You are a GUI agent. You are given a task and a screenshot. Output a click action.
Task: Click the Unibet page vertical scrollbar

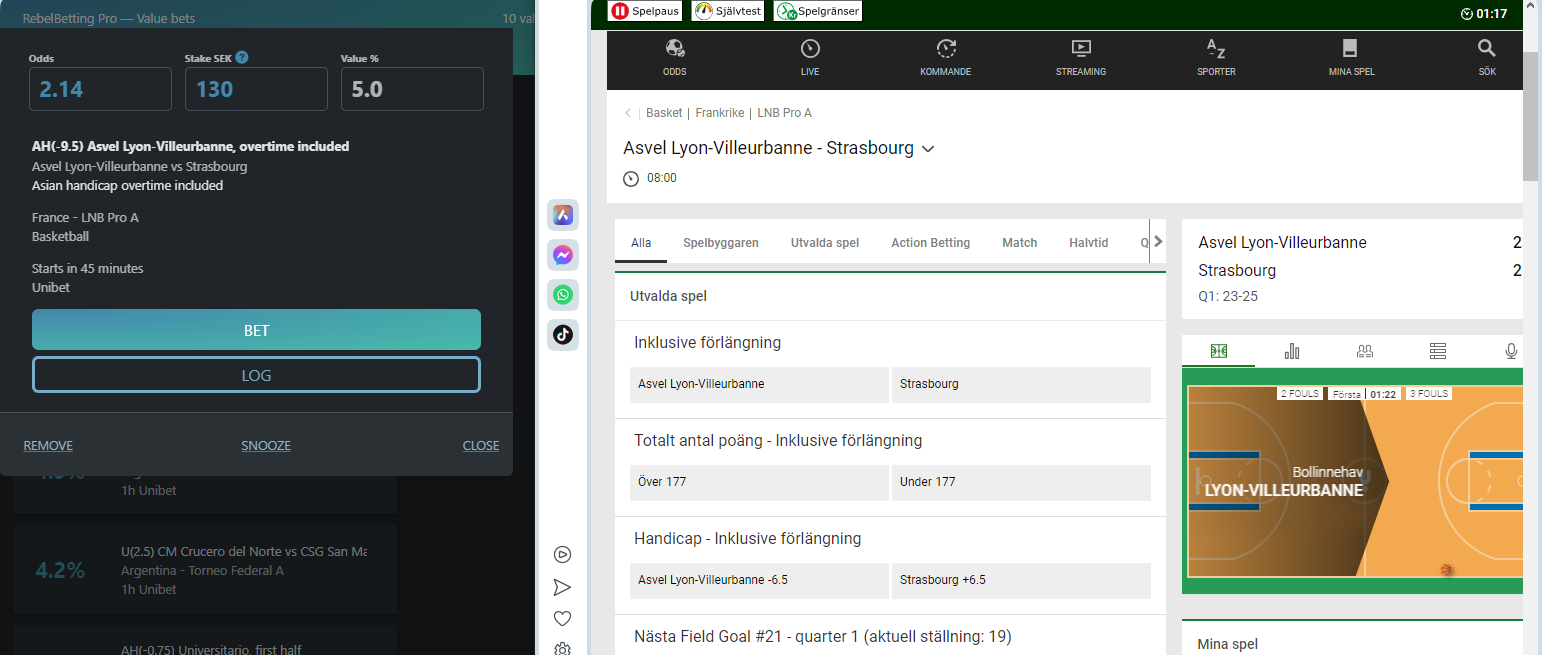1531,115
